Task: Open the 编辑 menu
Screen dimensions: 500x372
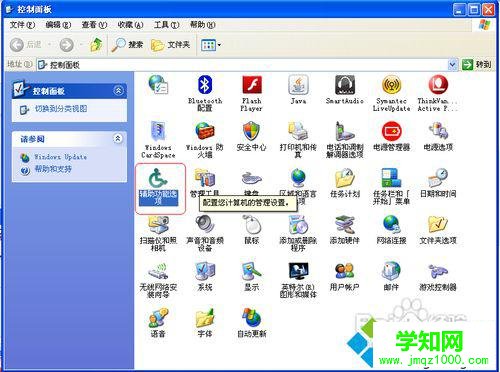Action: tap(58, 25)
